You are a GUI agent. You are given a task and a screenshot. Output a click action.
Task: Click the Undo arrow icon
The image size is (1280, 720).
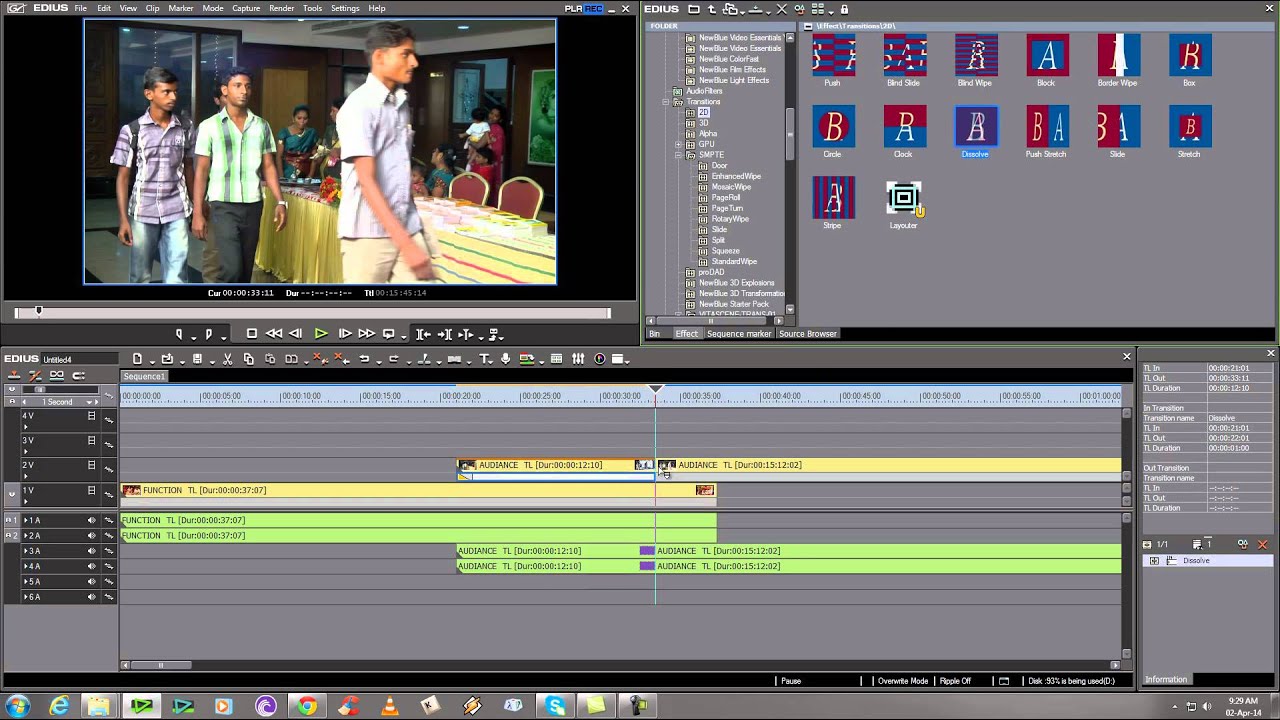point(364,359)
